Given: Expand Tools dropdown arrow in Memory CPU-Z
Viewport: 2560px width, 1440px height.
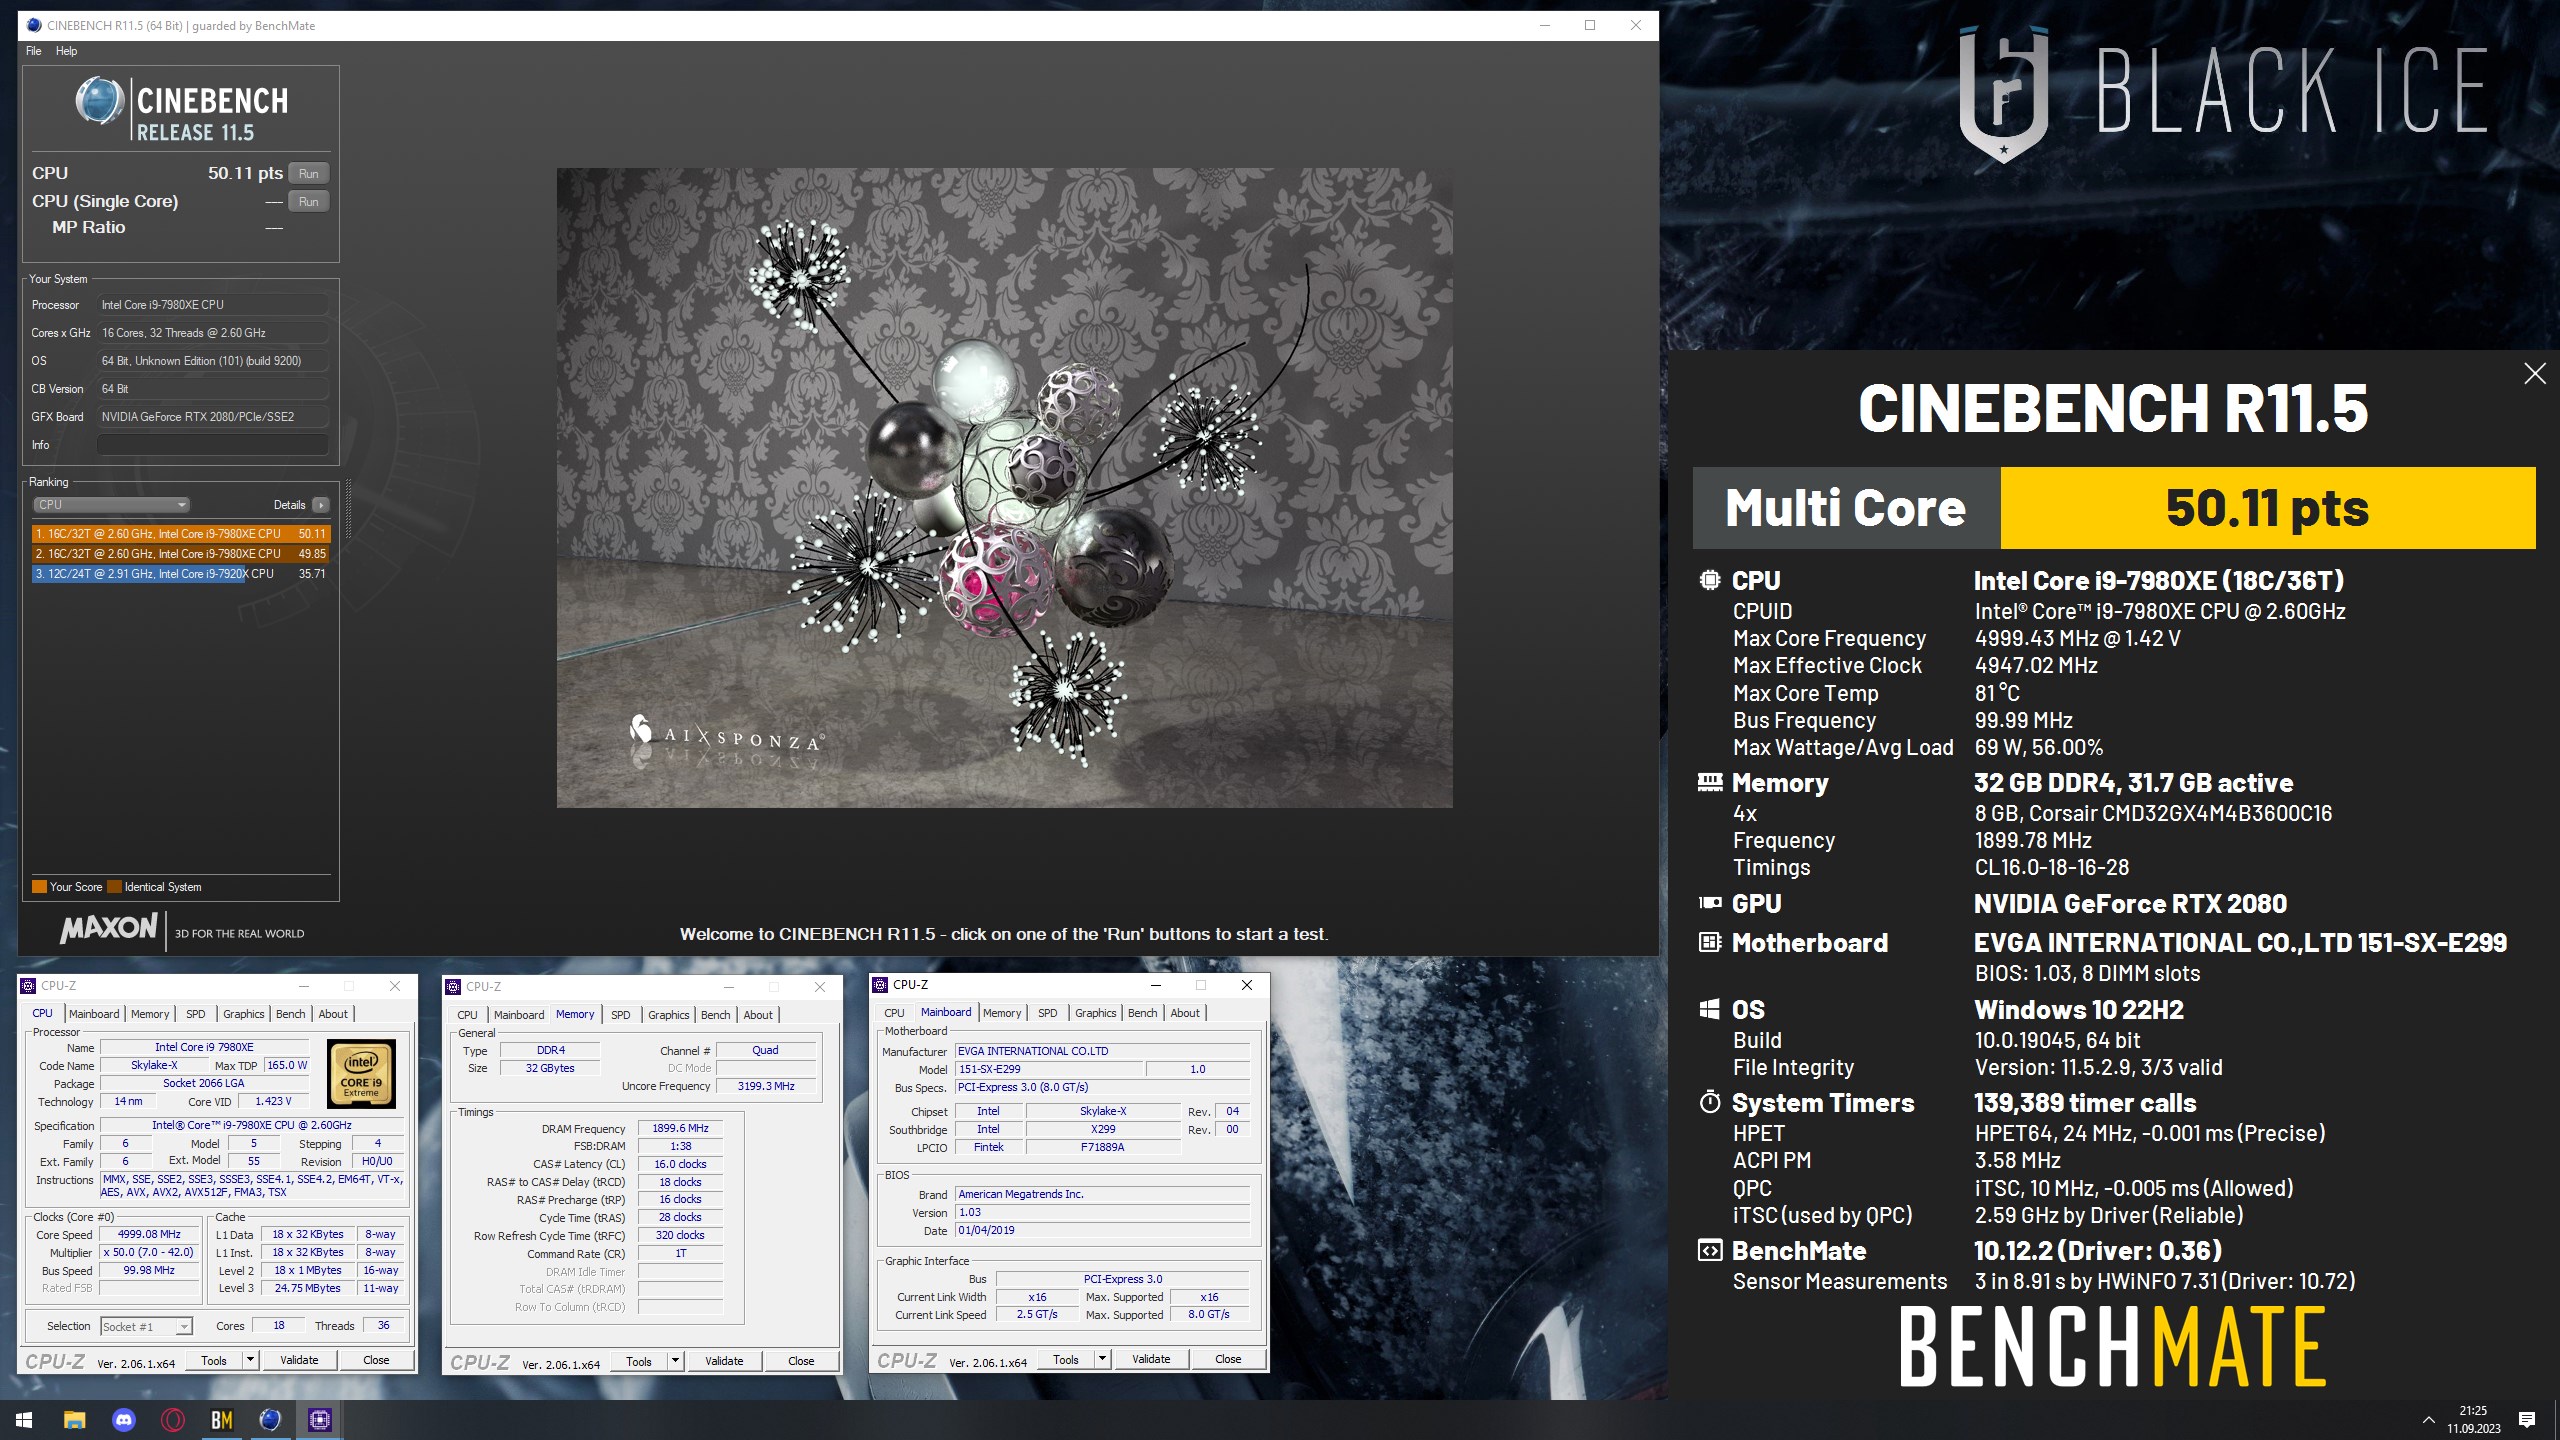Looking at the screenshot, I should tap(676, 1361).
